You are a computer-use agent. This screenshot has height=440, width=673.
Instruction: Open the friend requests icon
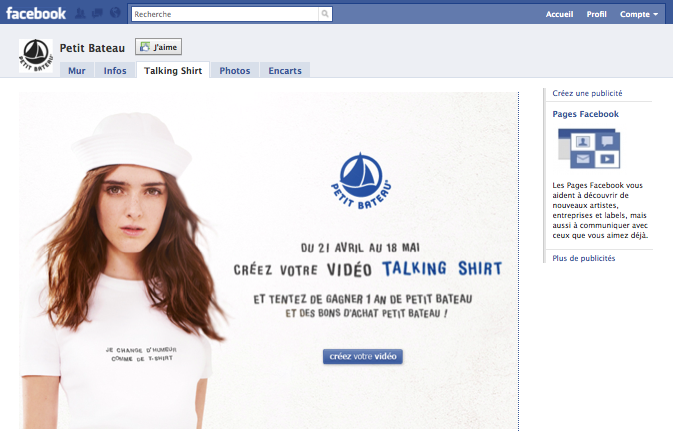point(80,13)
